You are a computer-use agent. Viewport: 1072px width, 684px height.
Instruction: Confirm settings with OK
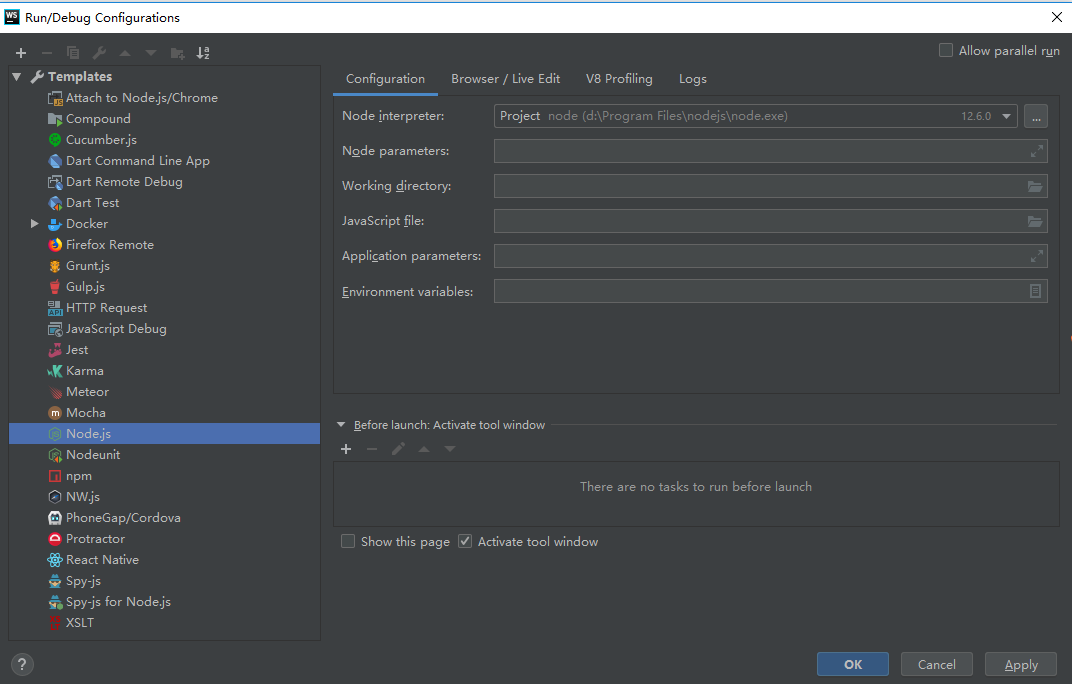pyautogui.click(x=852, y=664)
